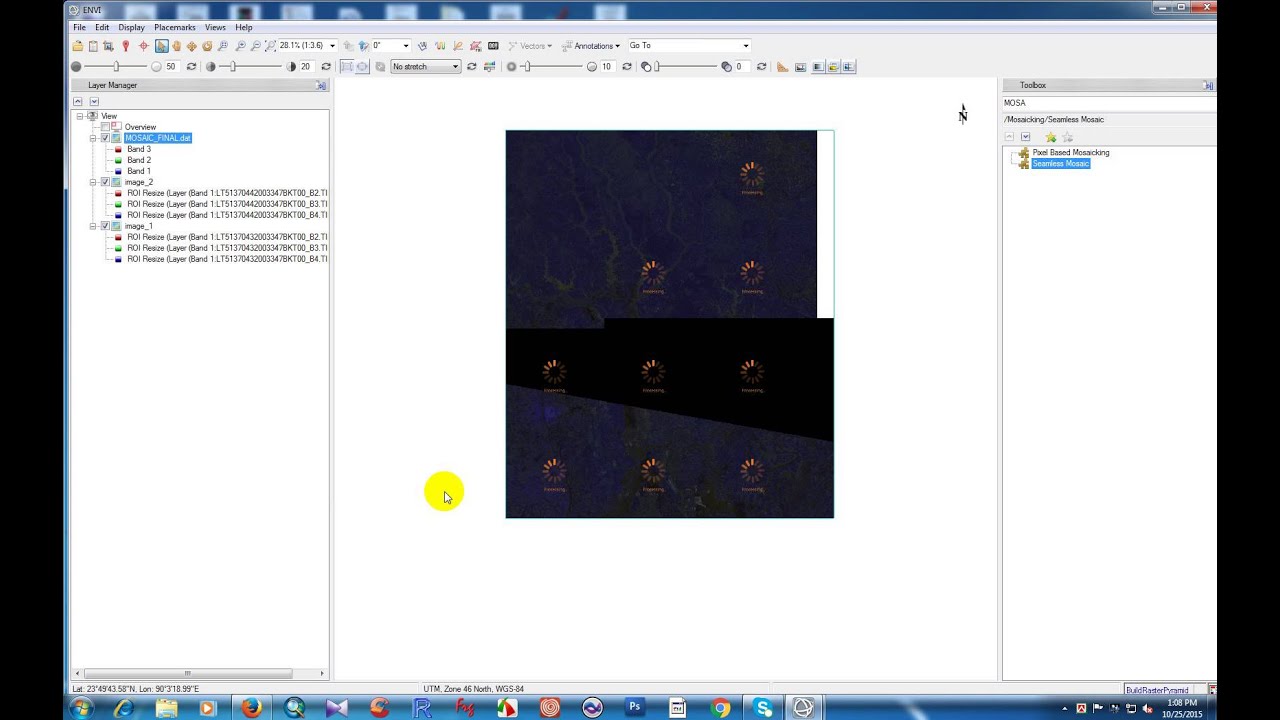Select the Fly navigation tool
Viewport: 1280px width, 720px height.
[191, 46]
